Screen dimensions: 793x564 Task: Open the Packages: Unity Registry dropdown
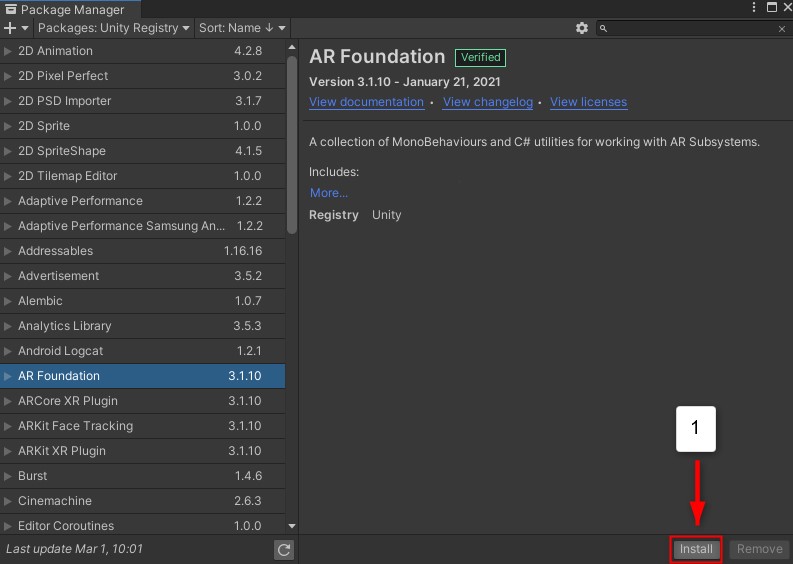pyautogui.click(x=113, y=28)
